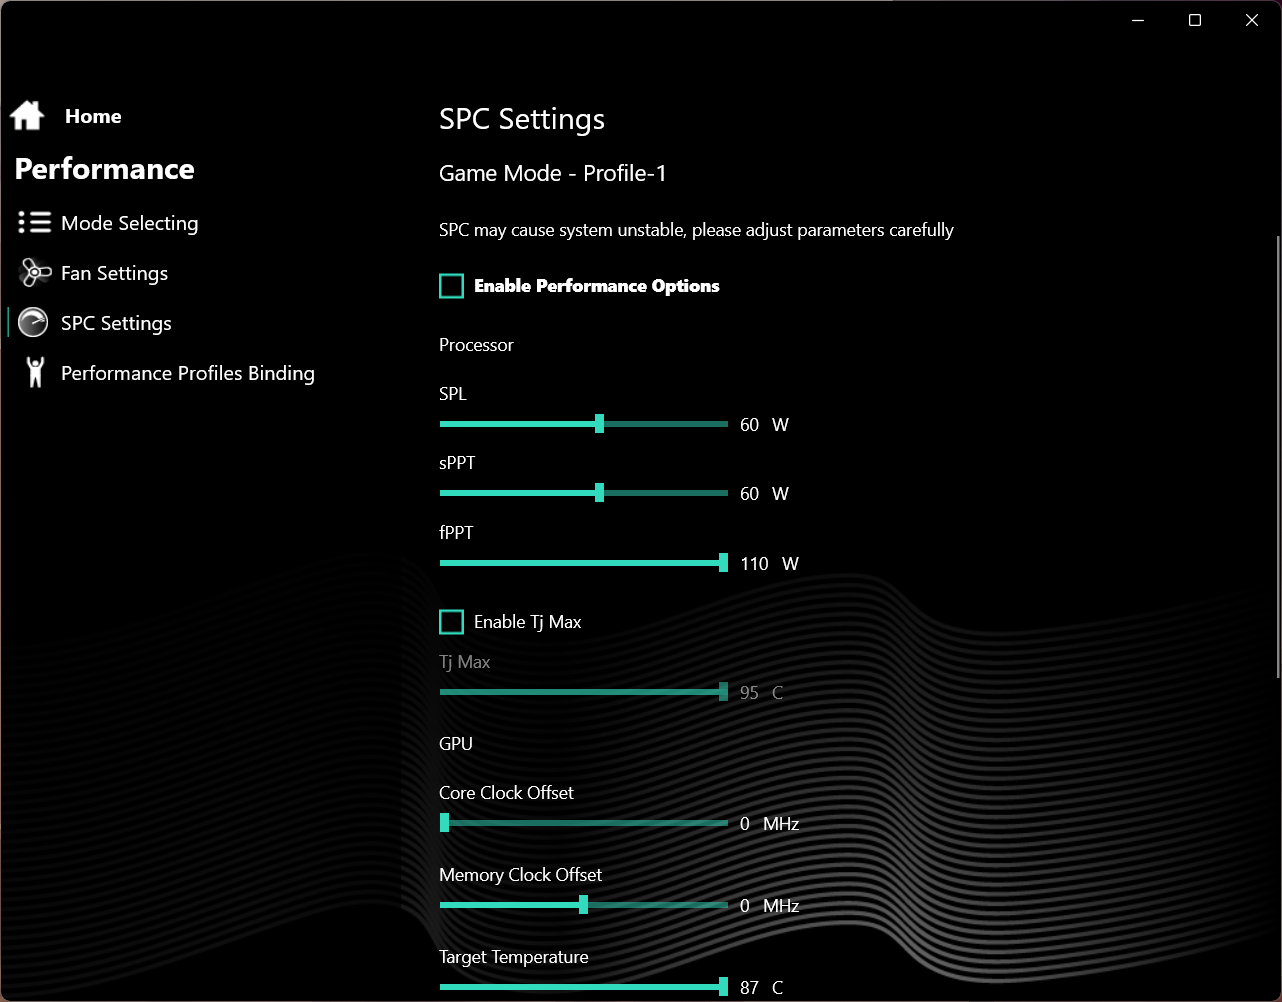The image size is (1282, 1002).
Task: Click the Home label in sidebar
Action: 93,116
